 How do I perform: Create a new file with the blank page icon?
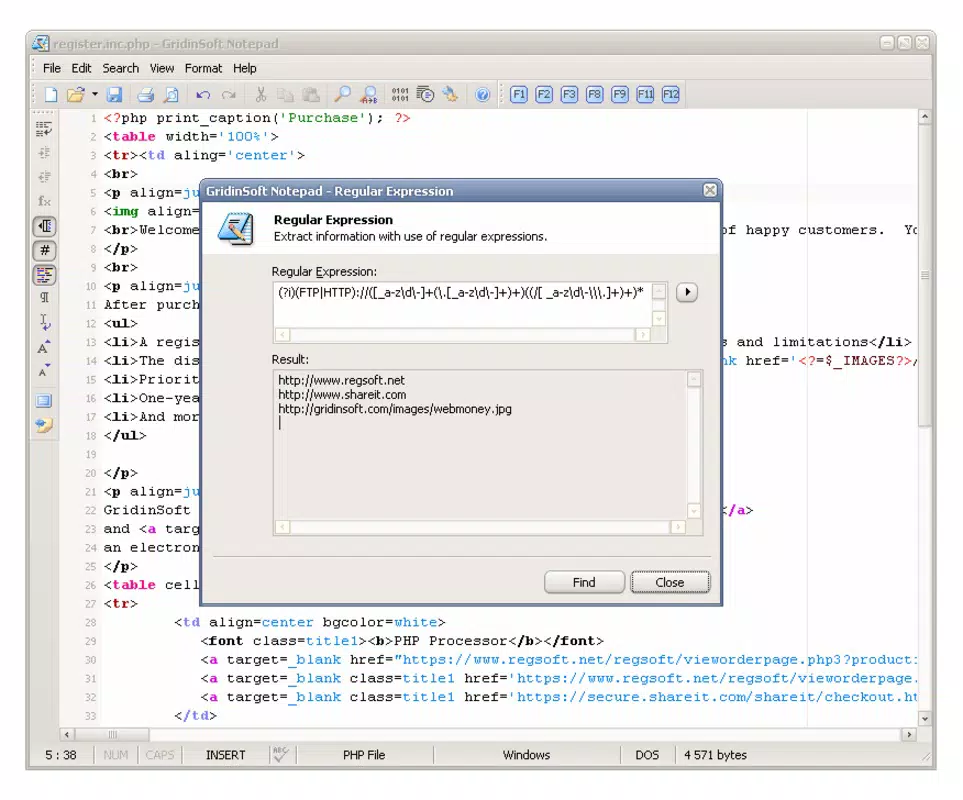click(52, 95)
